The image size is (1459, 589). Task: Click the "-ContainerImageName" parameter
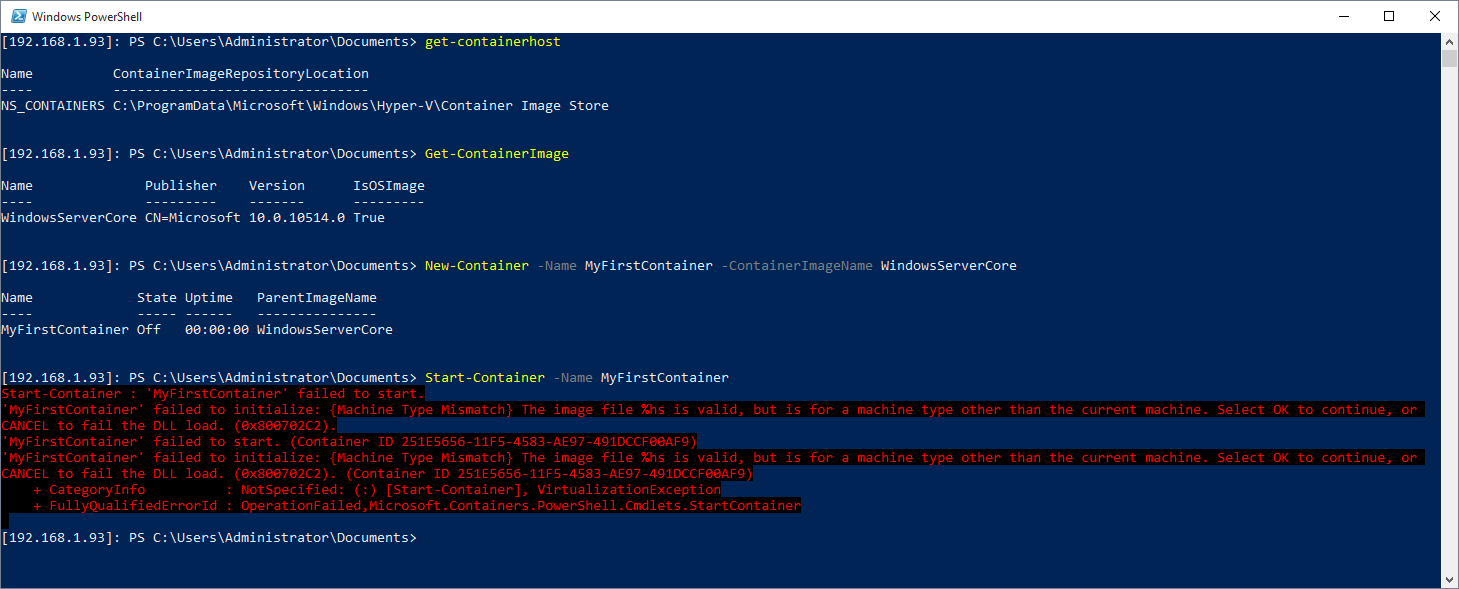pyautogui.click(x=797, y=266)
